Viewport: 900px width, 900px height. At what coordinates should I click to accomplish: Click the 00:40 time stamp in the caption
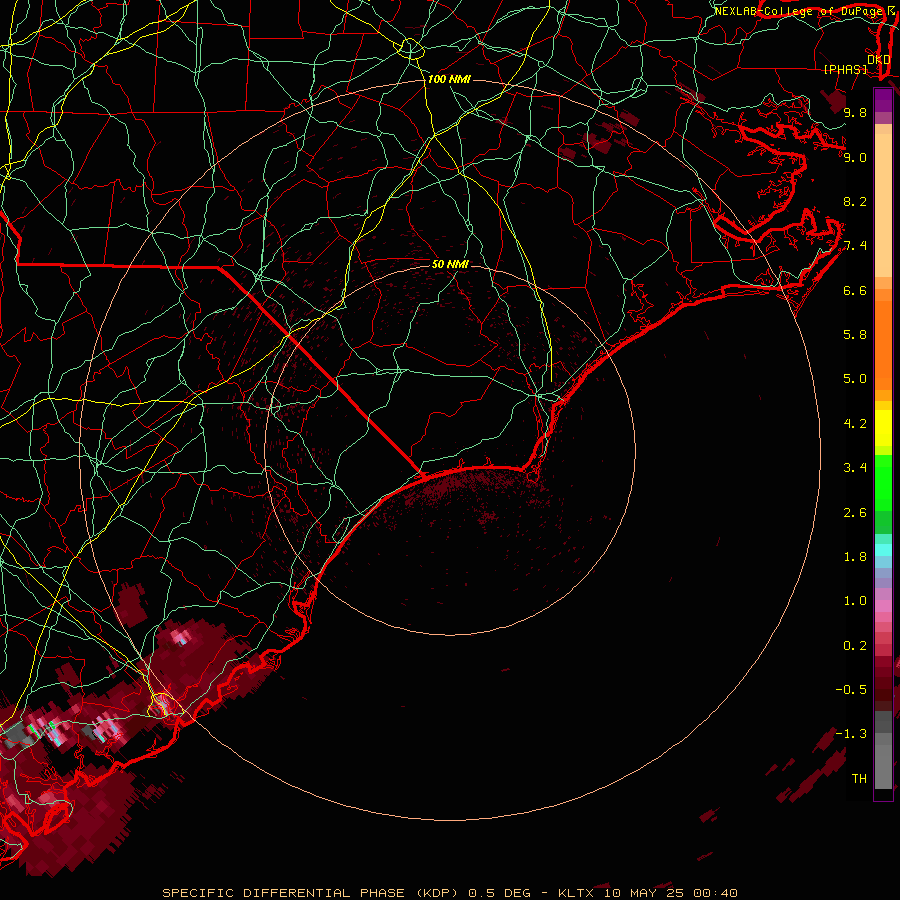(x=715, y=893)
